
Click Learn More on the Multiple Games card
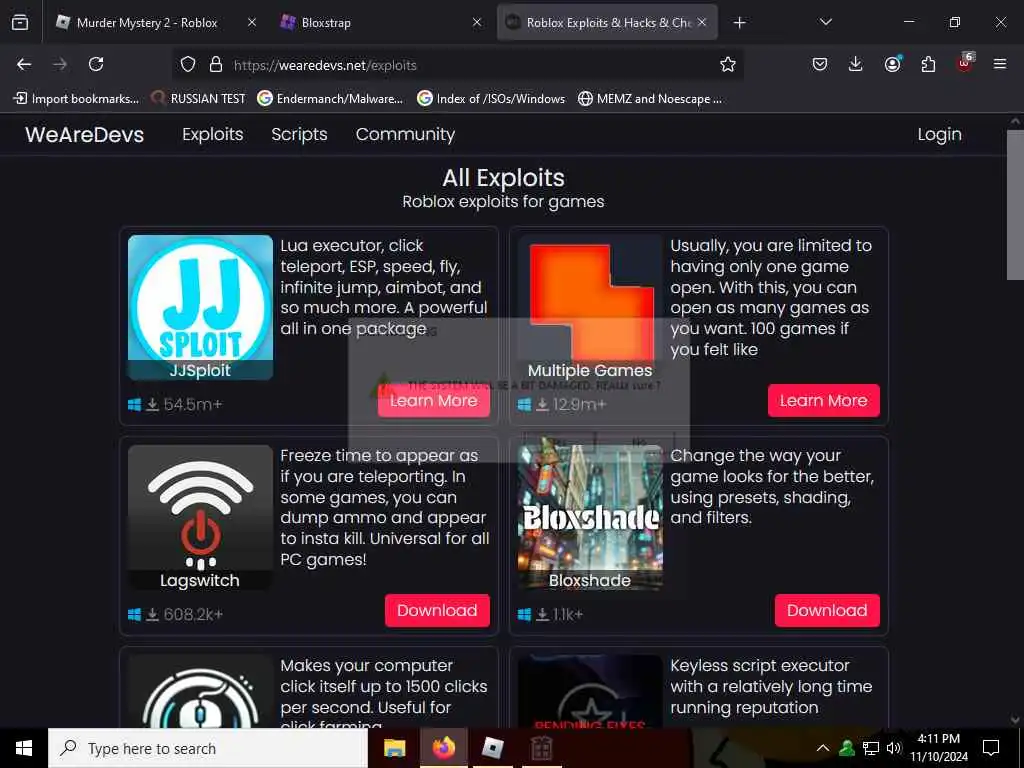824,400
